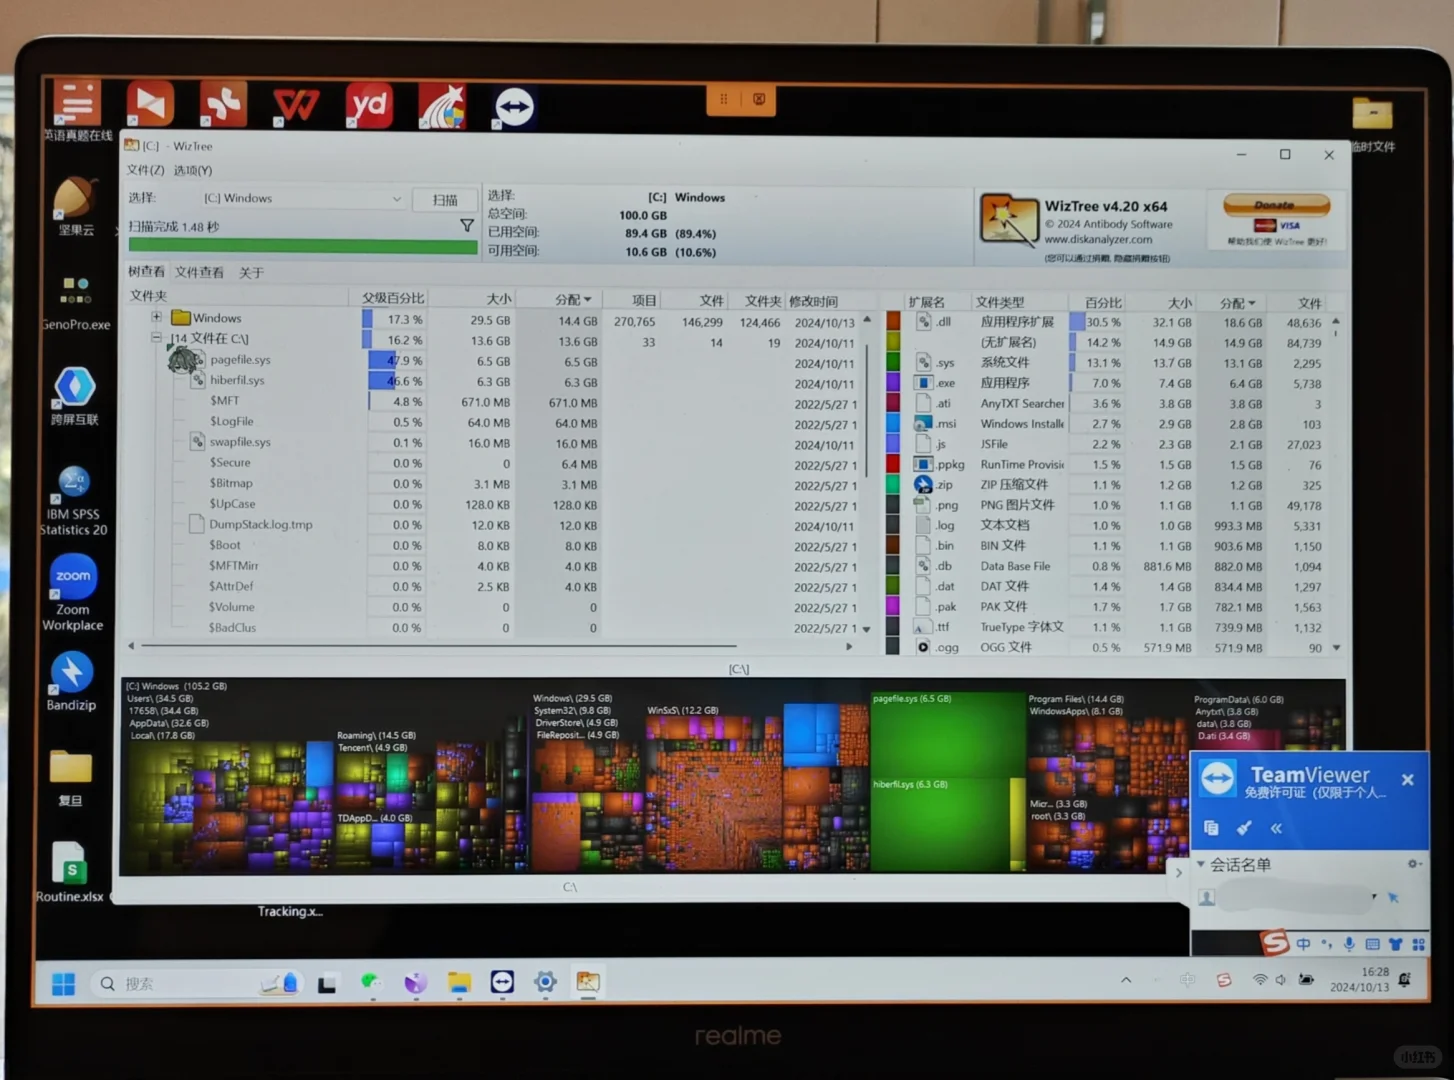Select the IBM SPSS Statistics 20 desktop icon

pos(74,501)
